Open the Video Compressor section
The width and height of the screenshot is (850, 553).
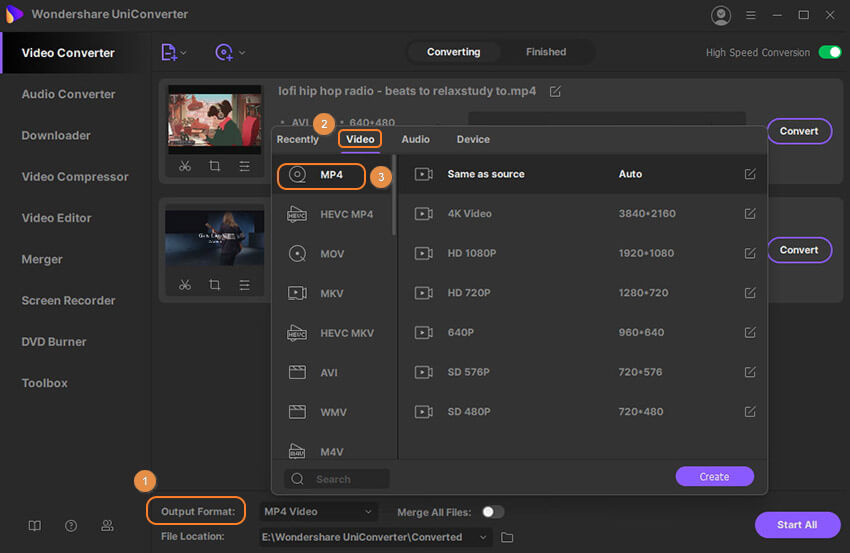tap(75, 177)
